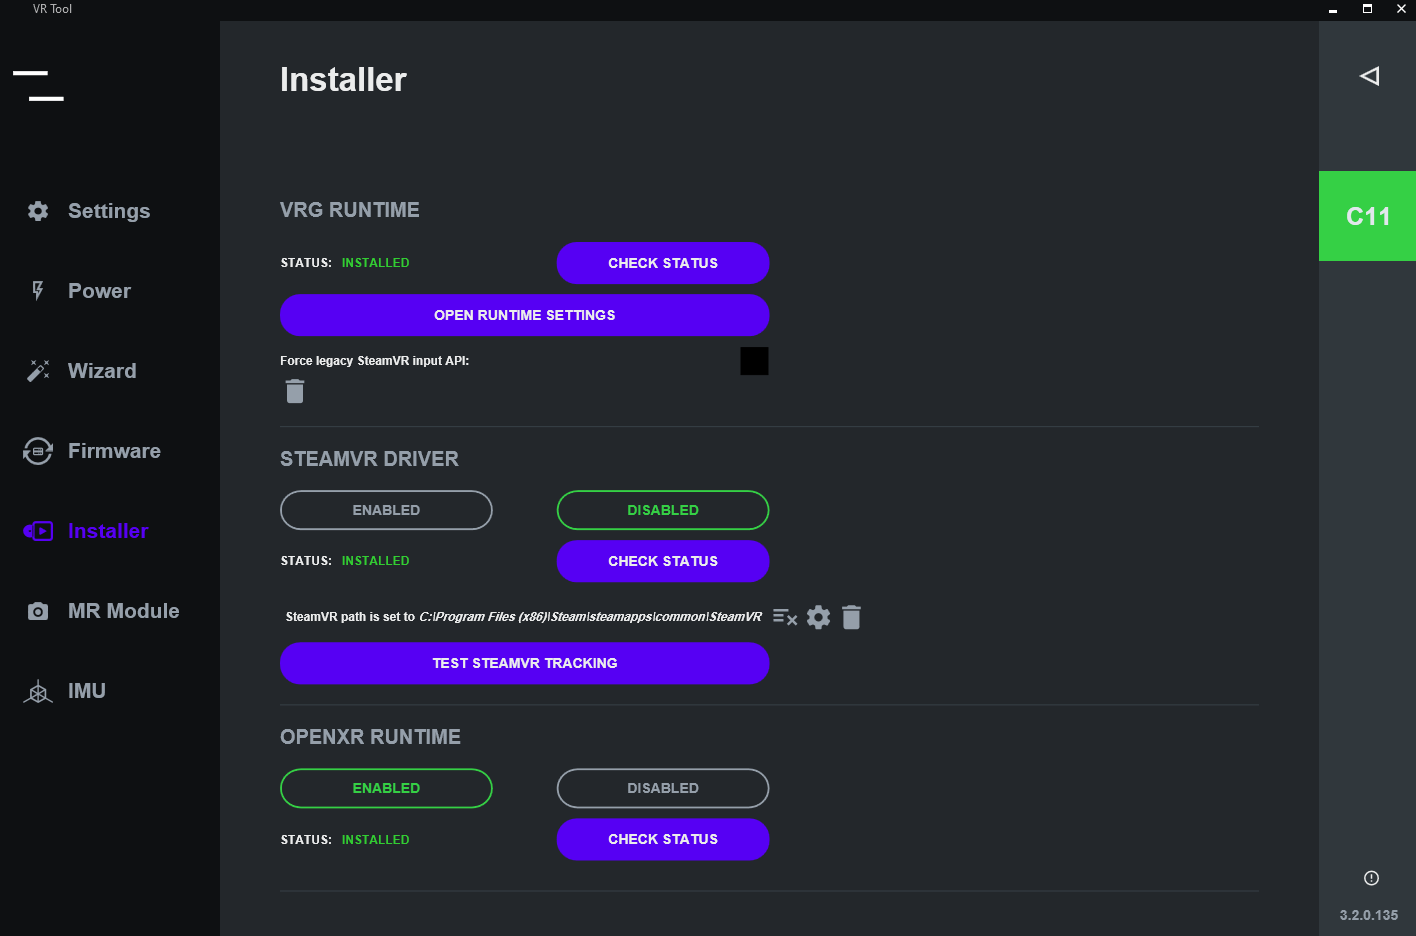This screenshot has width=1416, height=936.
Task: Click the SteamVR path text
Action: tap(524, 617)
